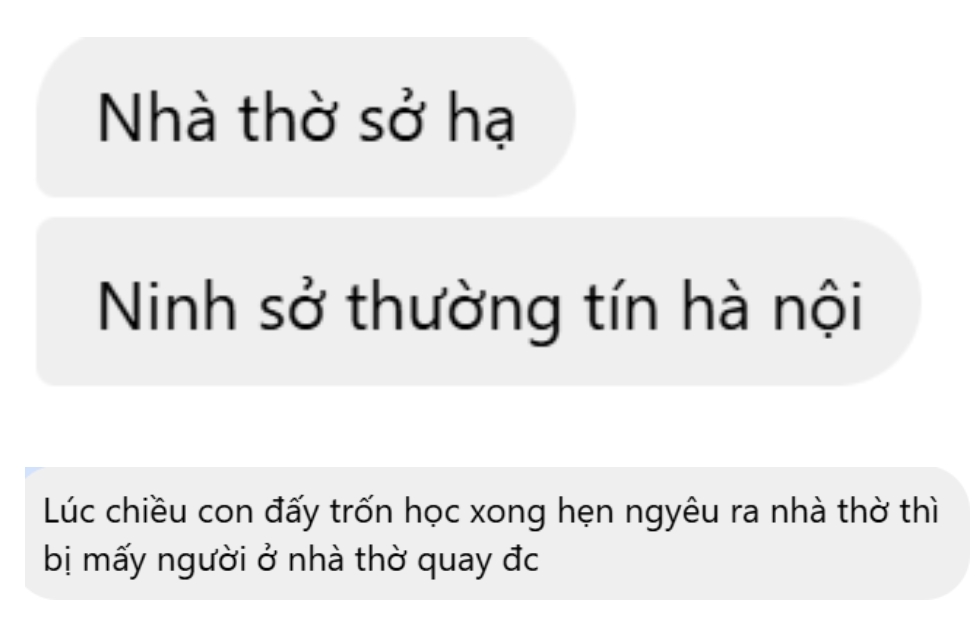Click the word 'thờ' in first bubble
The height and width of the screenshot is (638, 979).
[x=288, y=117]
